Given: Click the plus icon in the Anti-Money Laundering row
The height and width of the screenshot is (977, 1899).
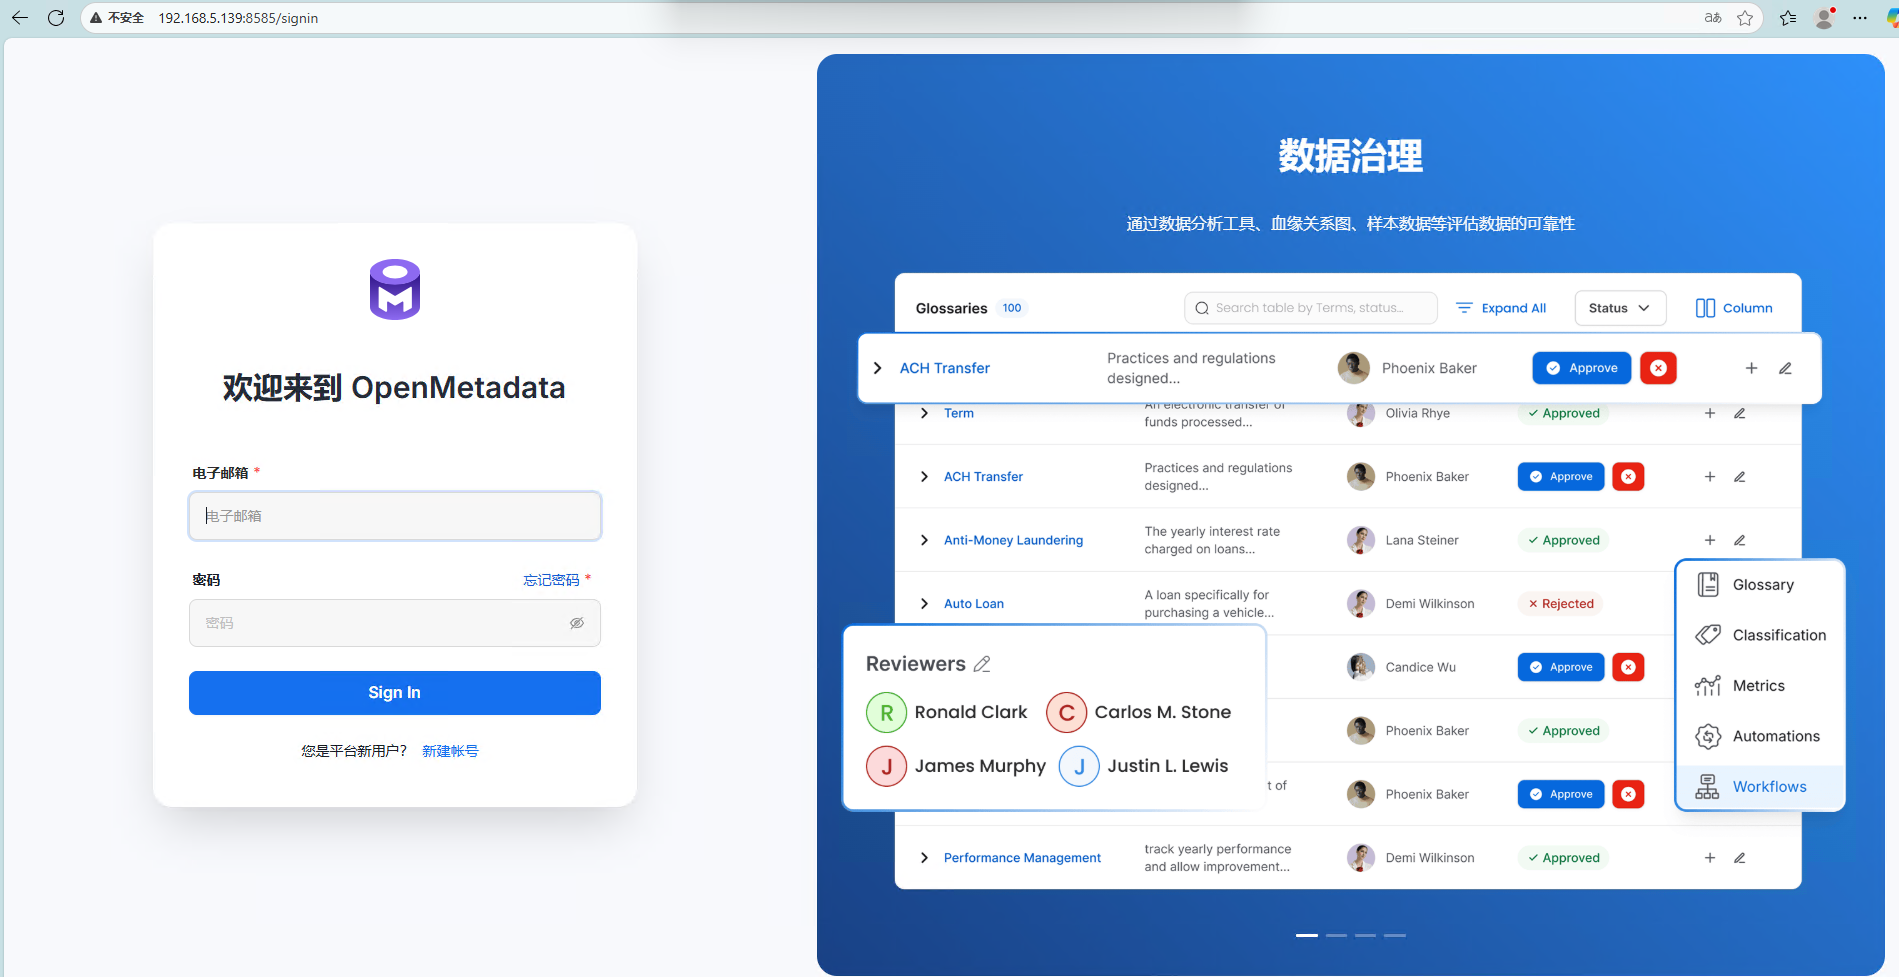Looking at the screenshot, I should coord(1710,540).
